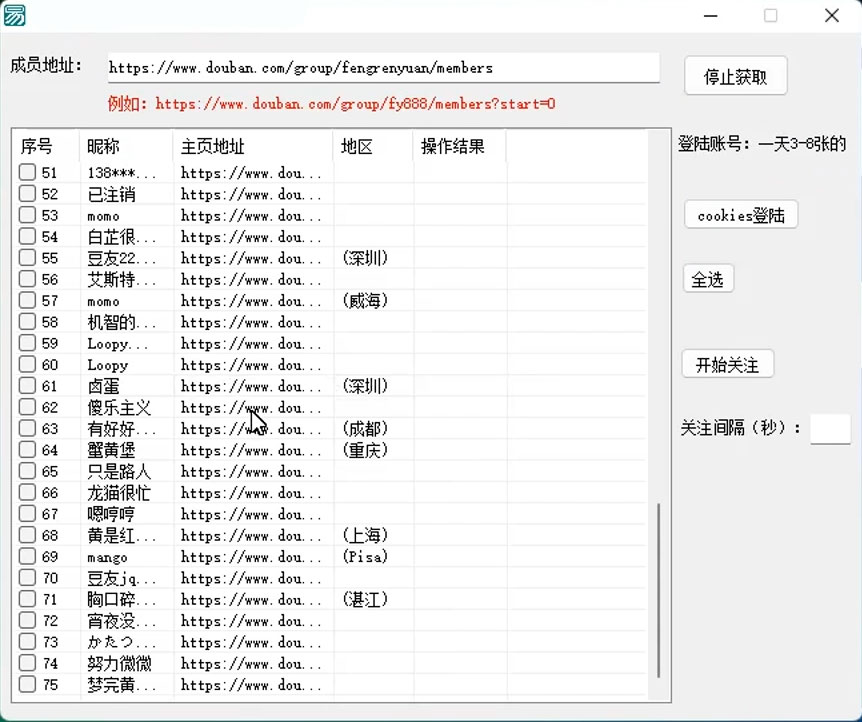This screenshot has width=862, height=722.
Task: Click the app logo icon in title bar
Action: pyautogui.click(x=14, y=15)
